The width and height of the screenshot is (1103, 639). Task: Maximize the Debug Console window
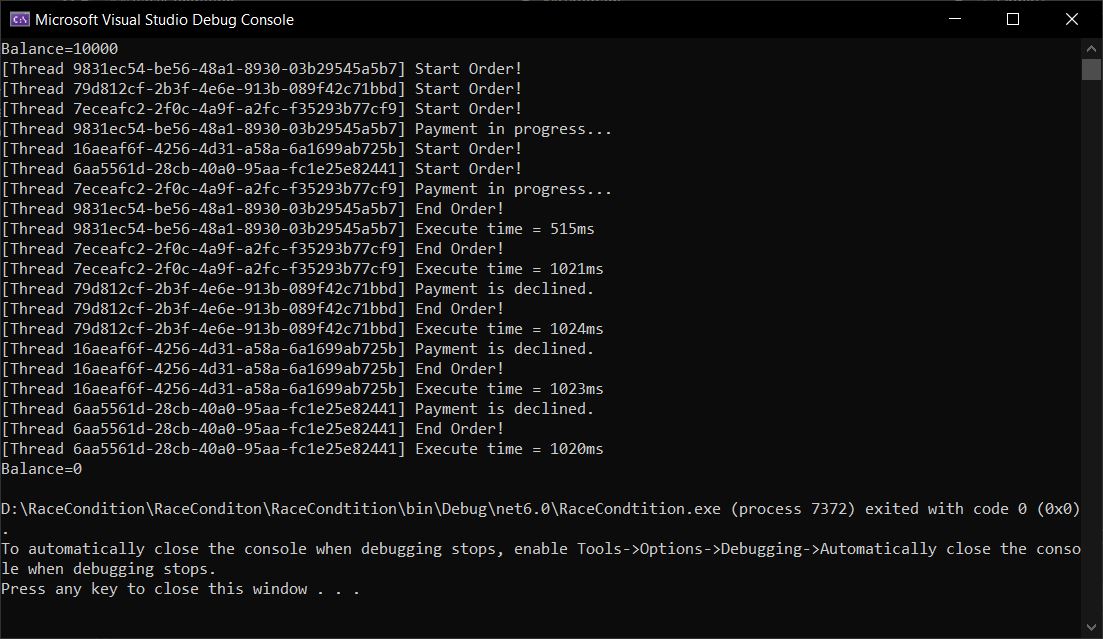(x=1012, y=19)
